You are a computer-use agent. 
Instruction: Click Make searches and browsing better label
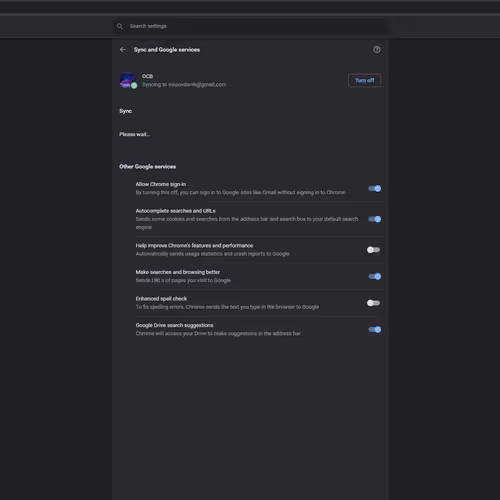pyautogui.click(x=177, y=272)
